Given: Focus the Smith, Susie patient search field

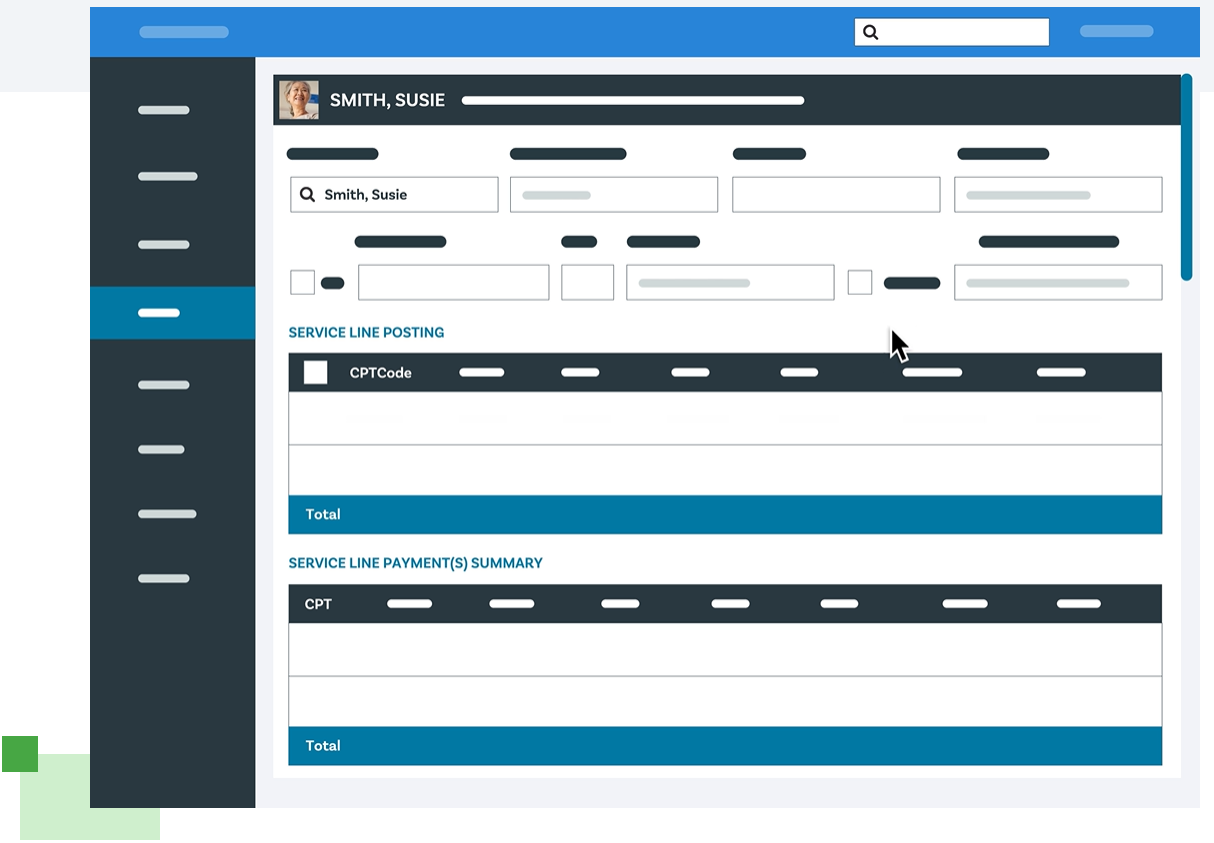Looking at the screenshot, I should [x=394, y=194].
